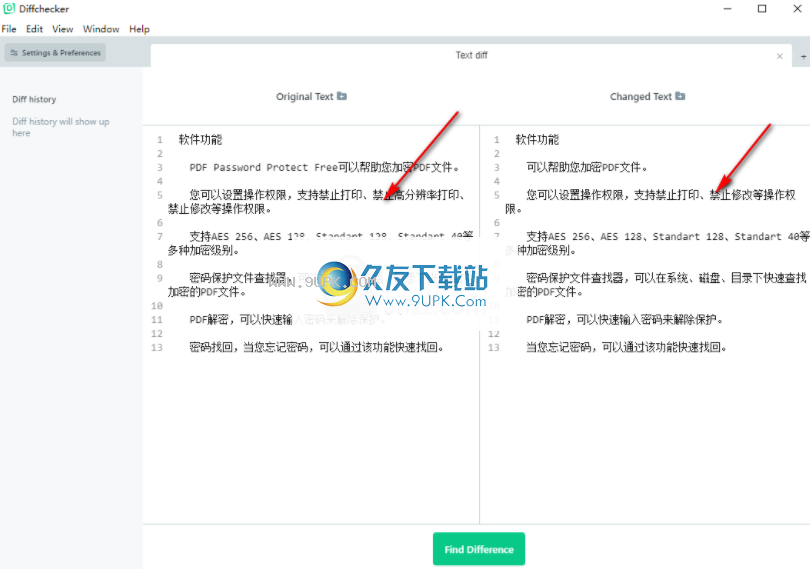Add a new tab with plus icon
Screen dimensions: 810x569
pos(803,56)
